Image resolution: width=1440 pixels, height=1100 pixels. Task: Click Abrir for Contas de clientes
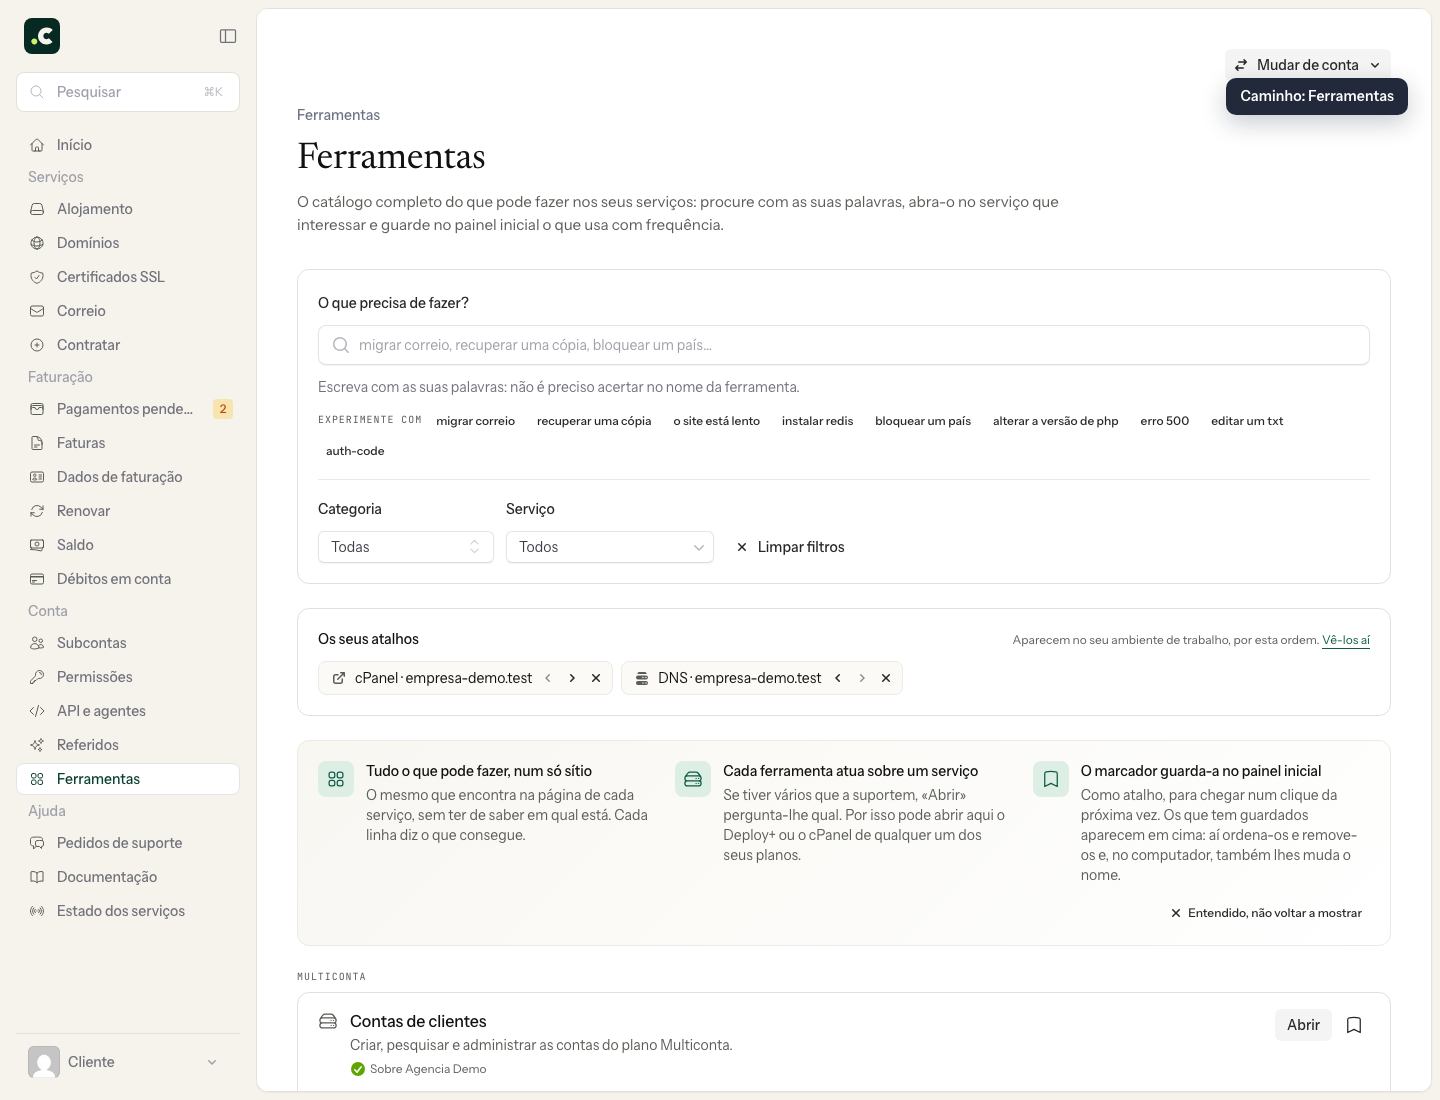coord(1303,1025)
